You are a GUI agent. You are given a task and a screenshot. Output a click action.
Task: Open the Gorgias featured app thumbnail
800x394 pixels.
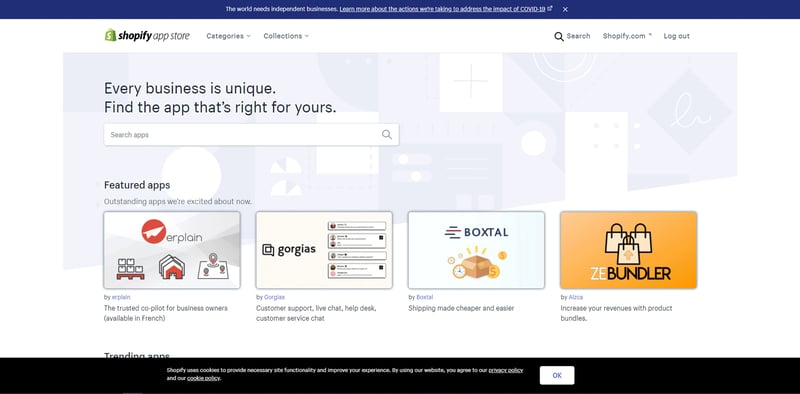(324, 250)
